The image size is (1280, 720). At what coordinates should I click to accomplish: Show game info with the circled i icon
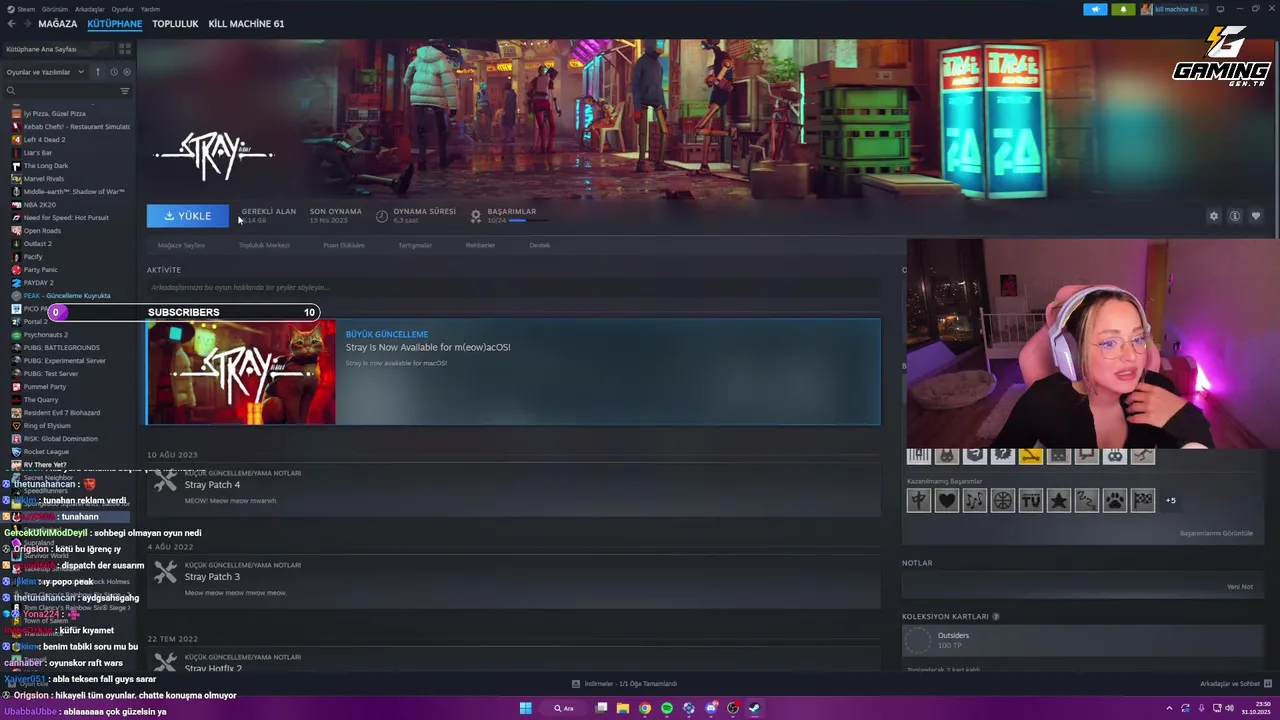1235,216
